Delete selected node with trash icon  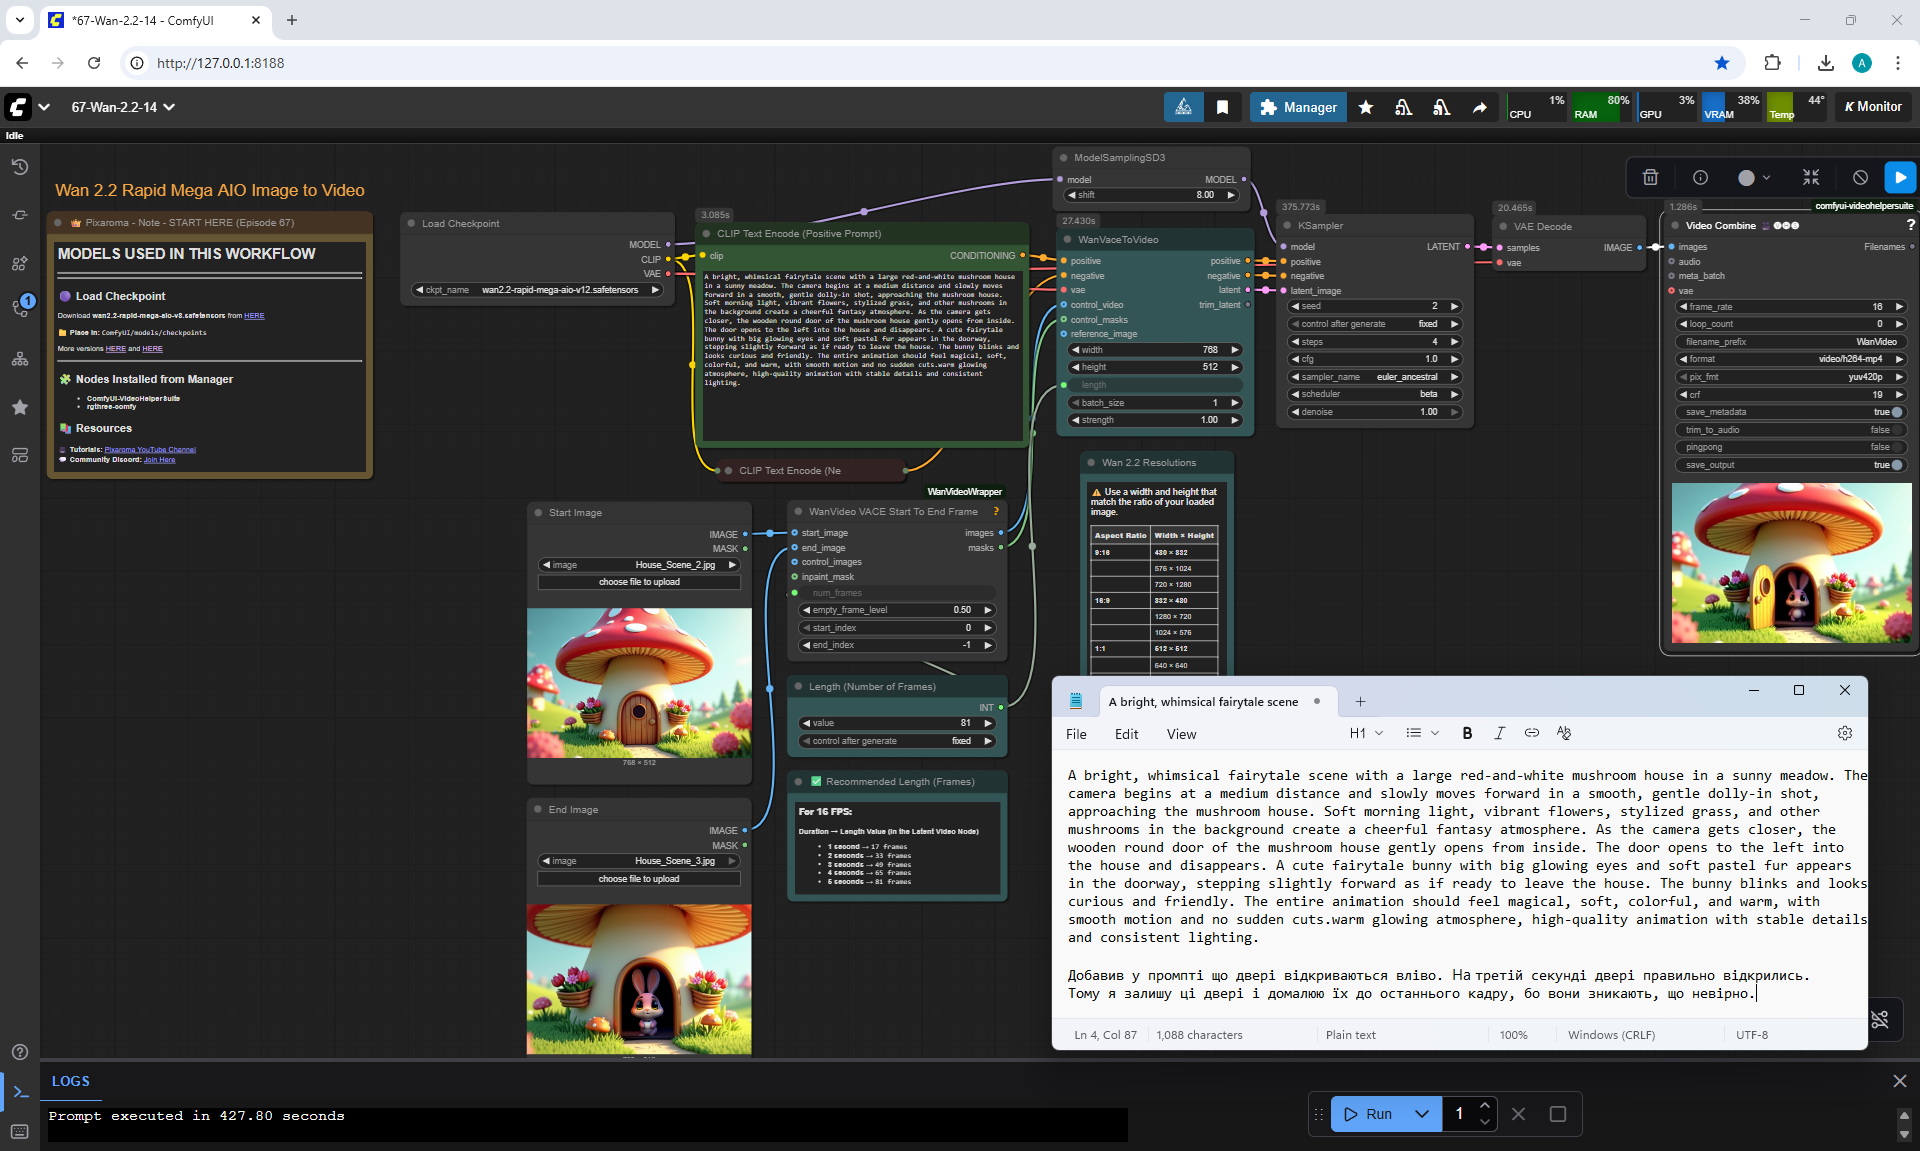1650,177
